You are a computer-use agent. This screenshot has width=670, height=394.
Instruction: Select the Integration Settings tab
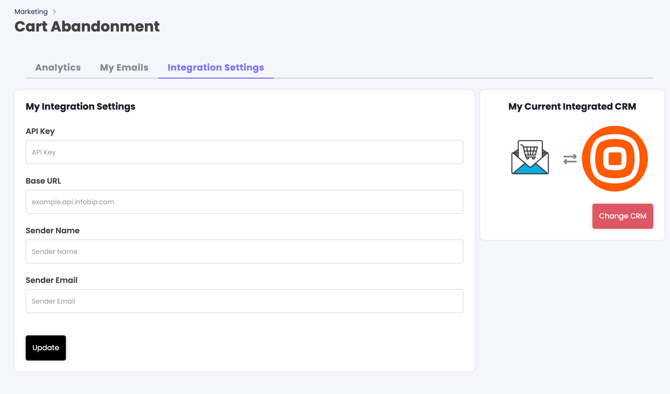(216, 68)
